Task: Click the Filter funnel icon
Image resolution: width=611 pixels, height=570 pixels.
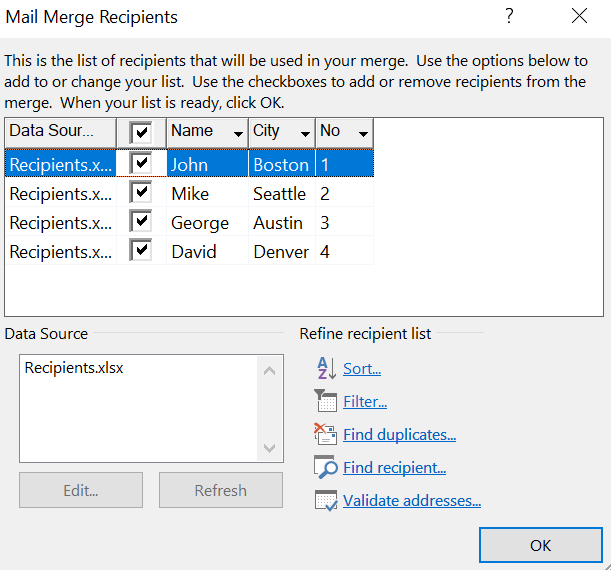Action: pyautogui.click(x=326, y=401)
